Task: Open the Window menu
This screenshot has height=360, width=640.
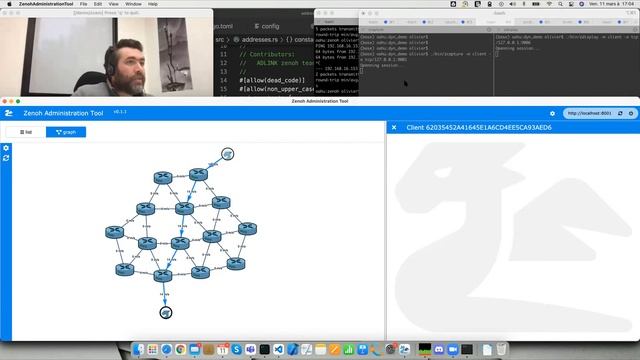Action: [133, 4]
